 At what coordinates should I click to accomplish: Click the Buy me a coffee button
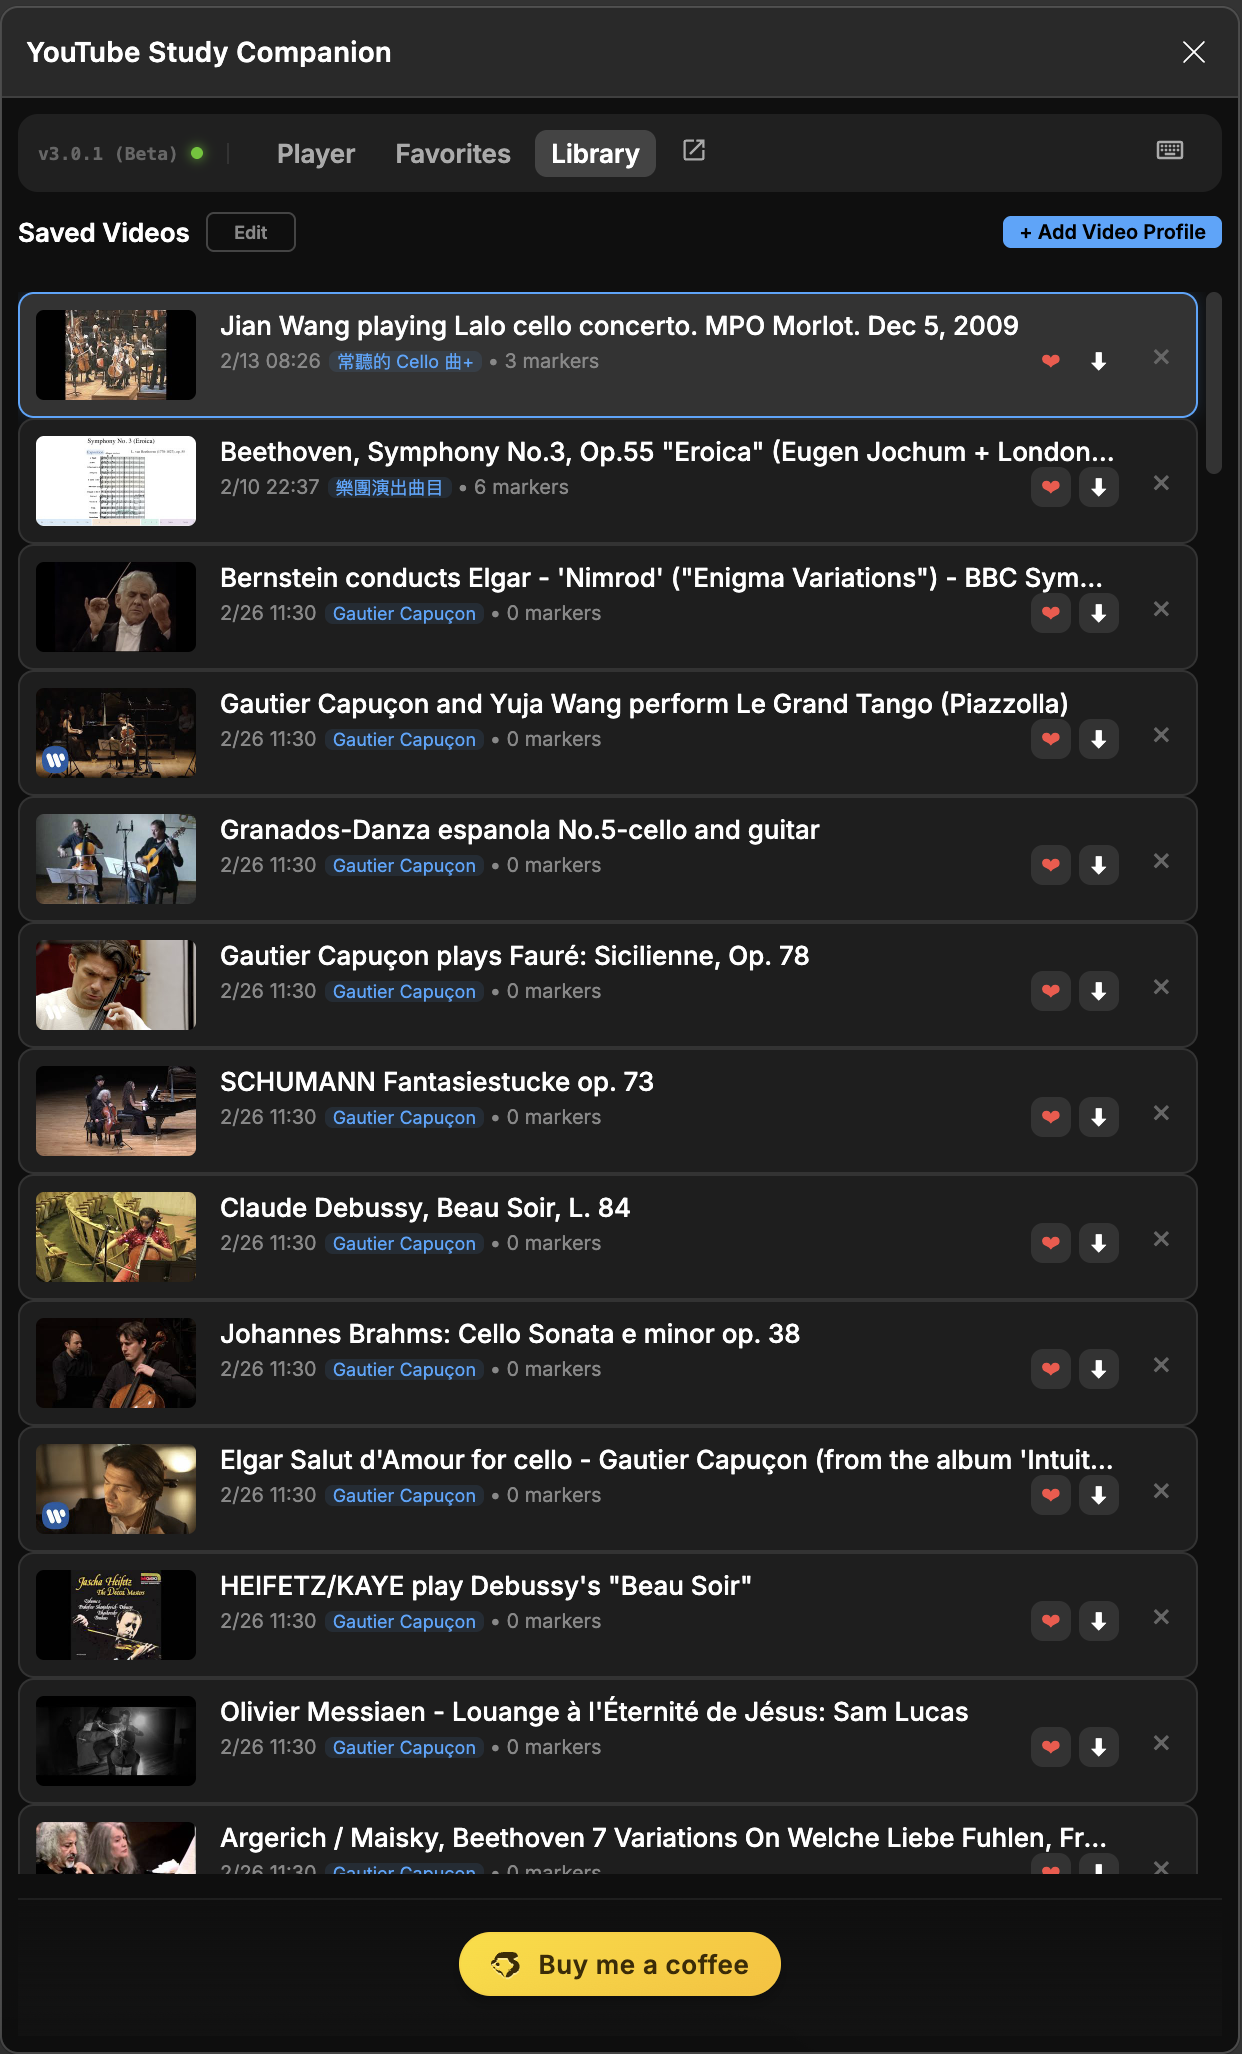tap(620, 1964)
